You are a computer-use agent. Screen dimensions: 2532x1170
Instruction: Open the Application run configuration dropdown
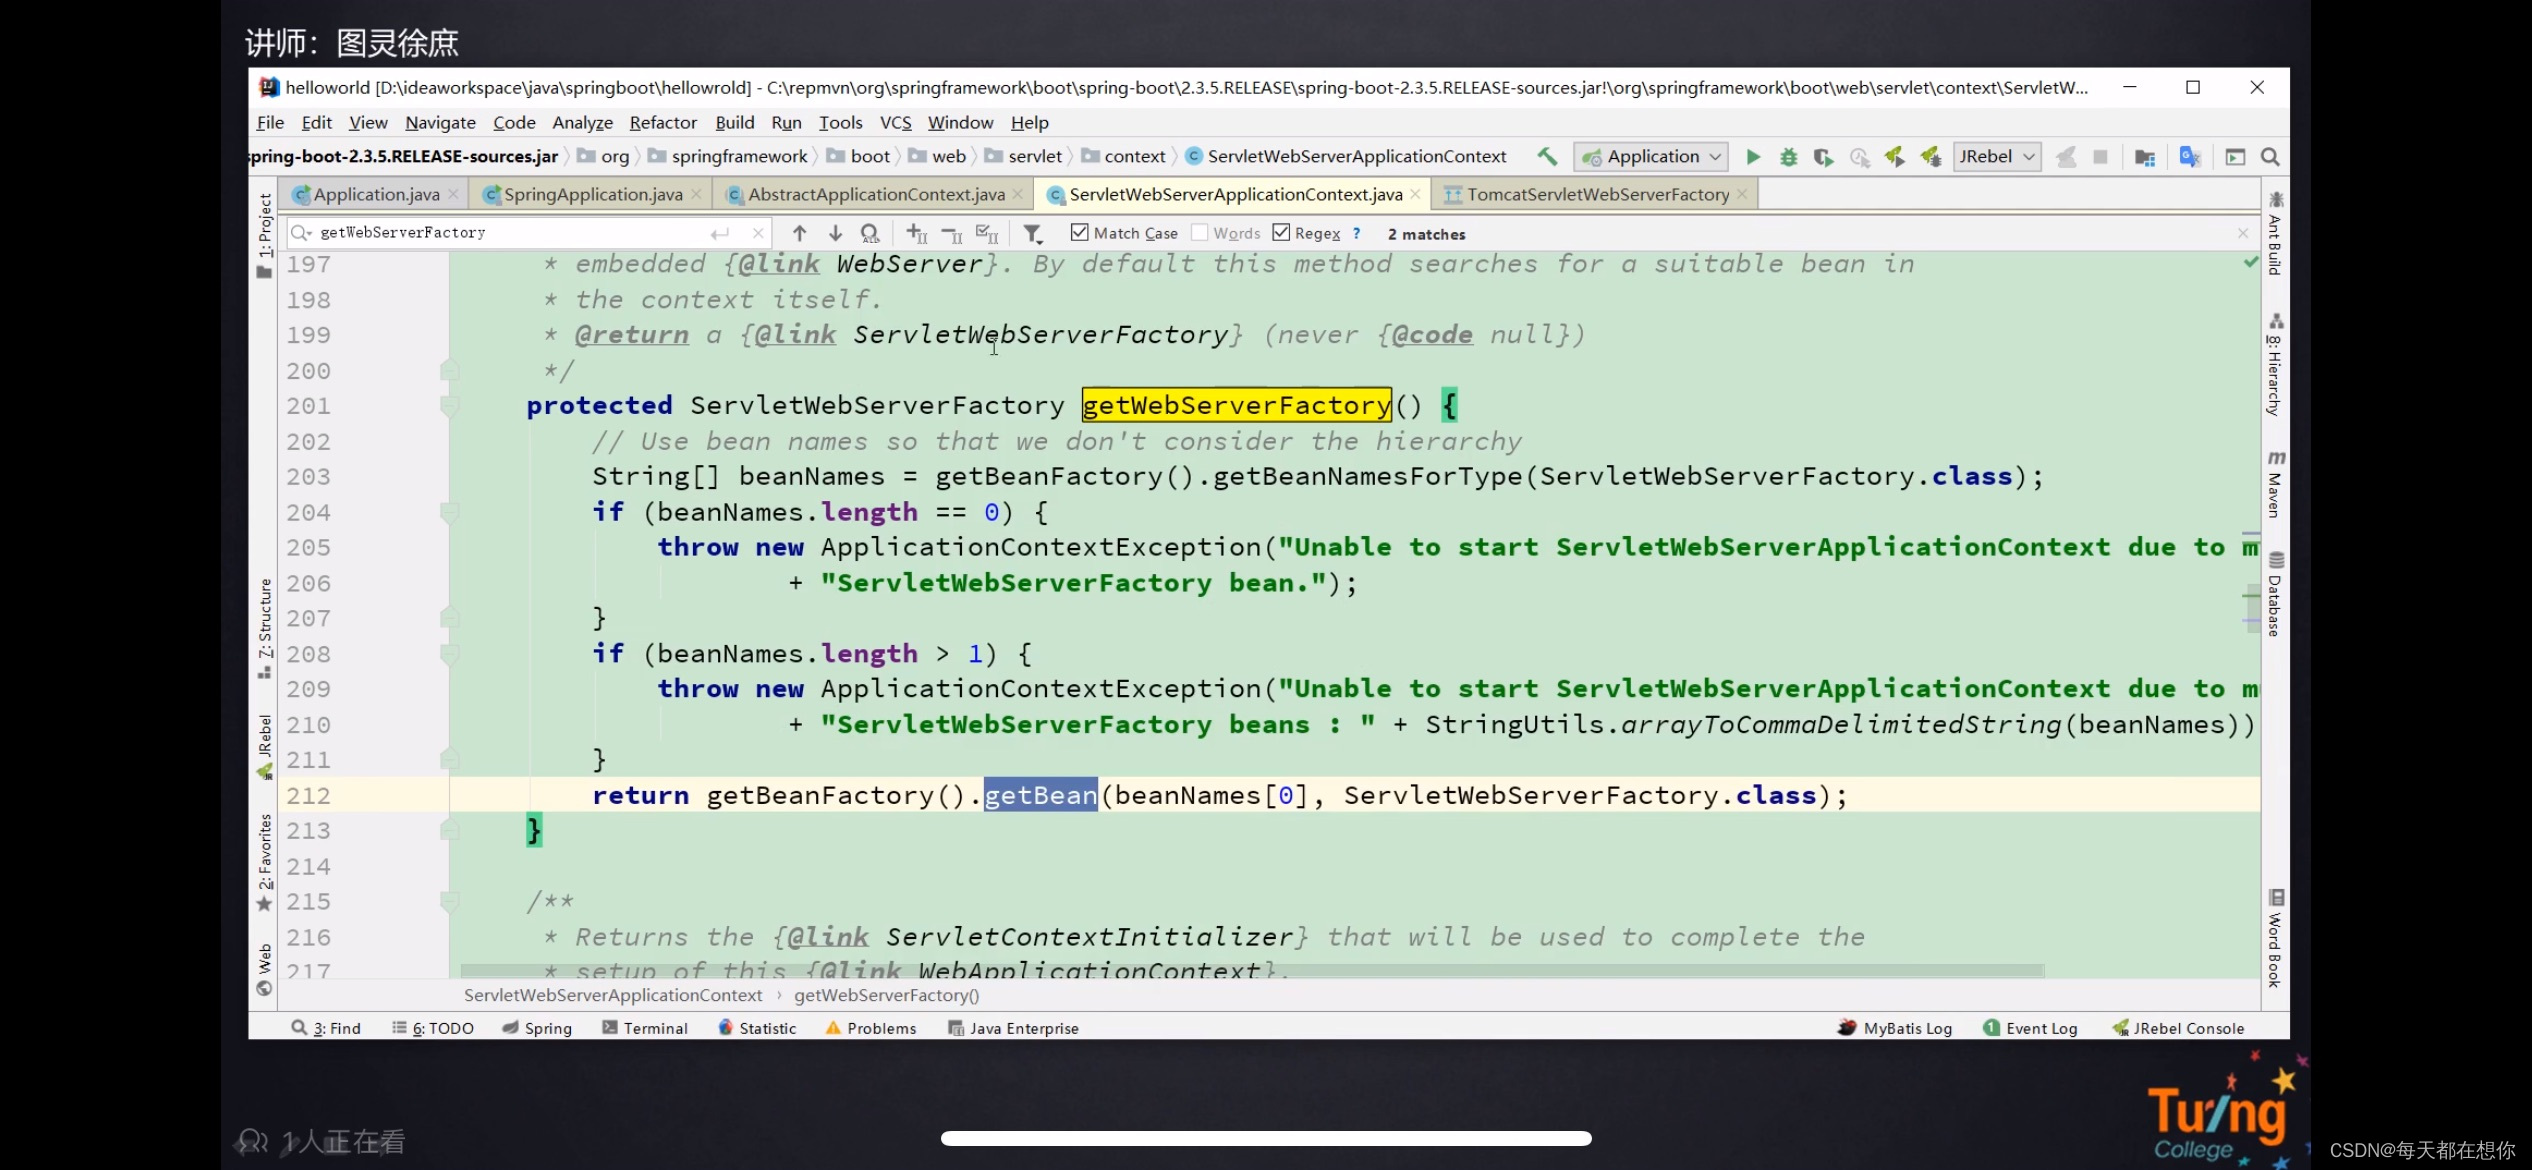tap(1651, 157)
